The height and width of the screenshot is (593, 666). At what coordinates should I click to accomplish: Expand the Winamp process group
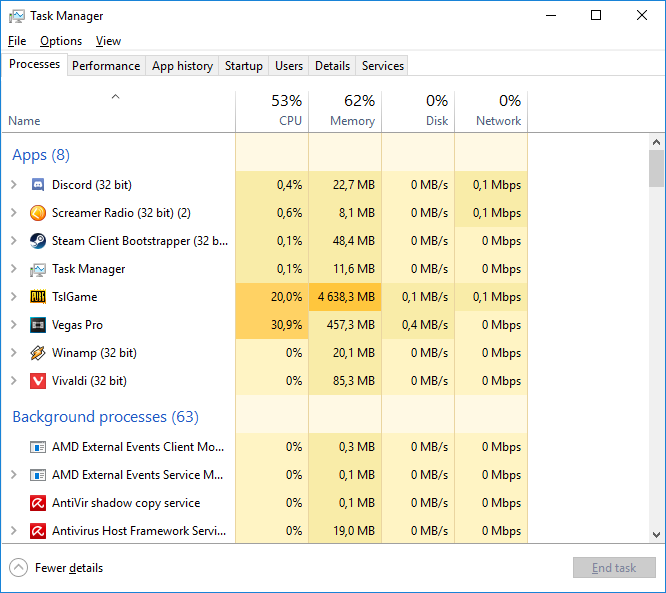tap(14, 353)
